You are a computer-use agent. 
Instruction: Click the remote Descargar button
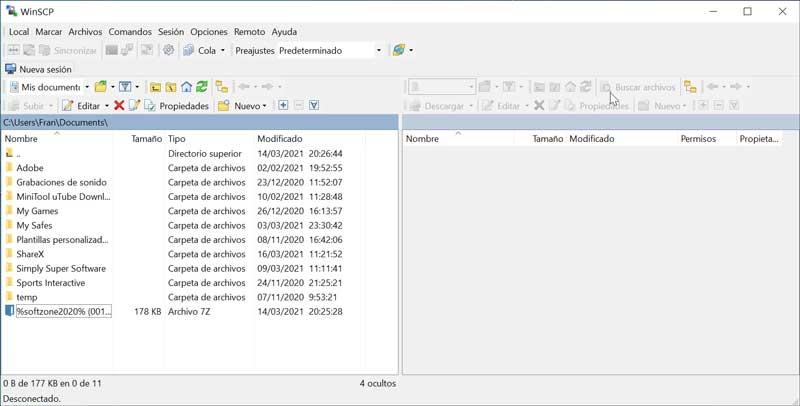pyautogui.click(x=437, y=106)
